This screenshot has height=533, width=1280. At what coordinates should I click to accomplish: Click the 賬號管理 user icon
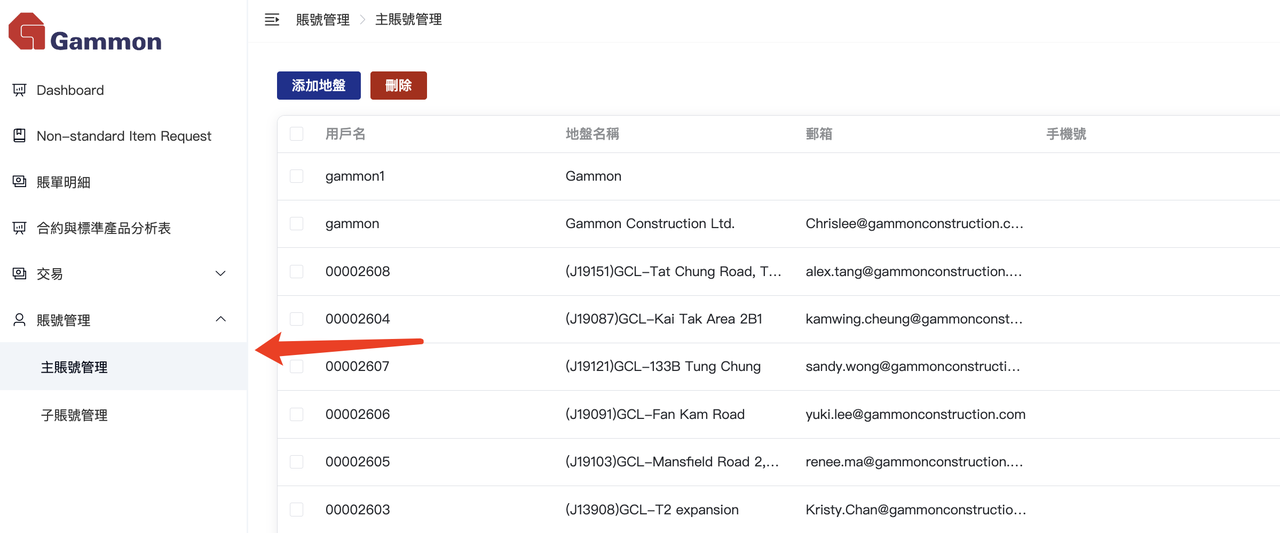pyautogui.click(x=19, y=320)
